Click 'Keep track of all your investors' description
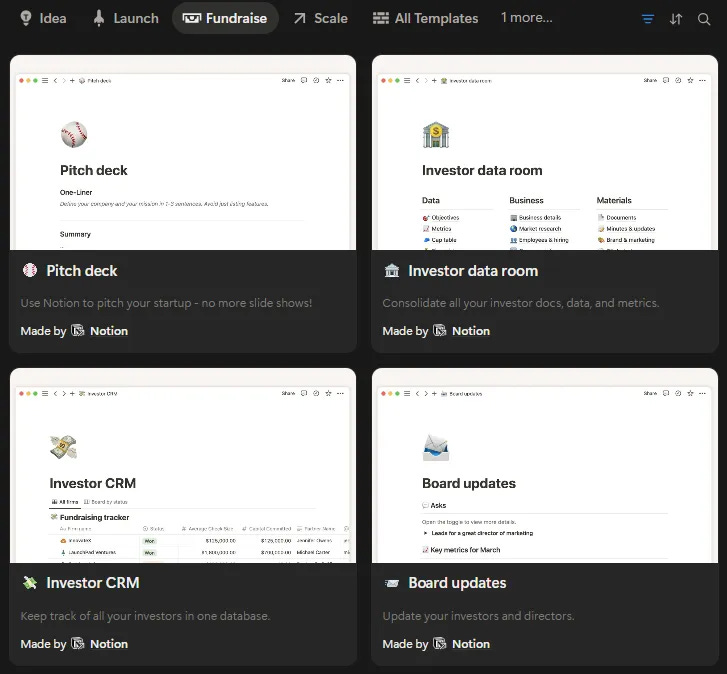Screen dimensions: 727x674 coord(145,616)
